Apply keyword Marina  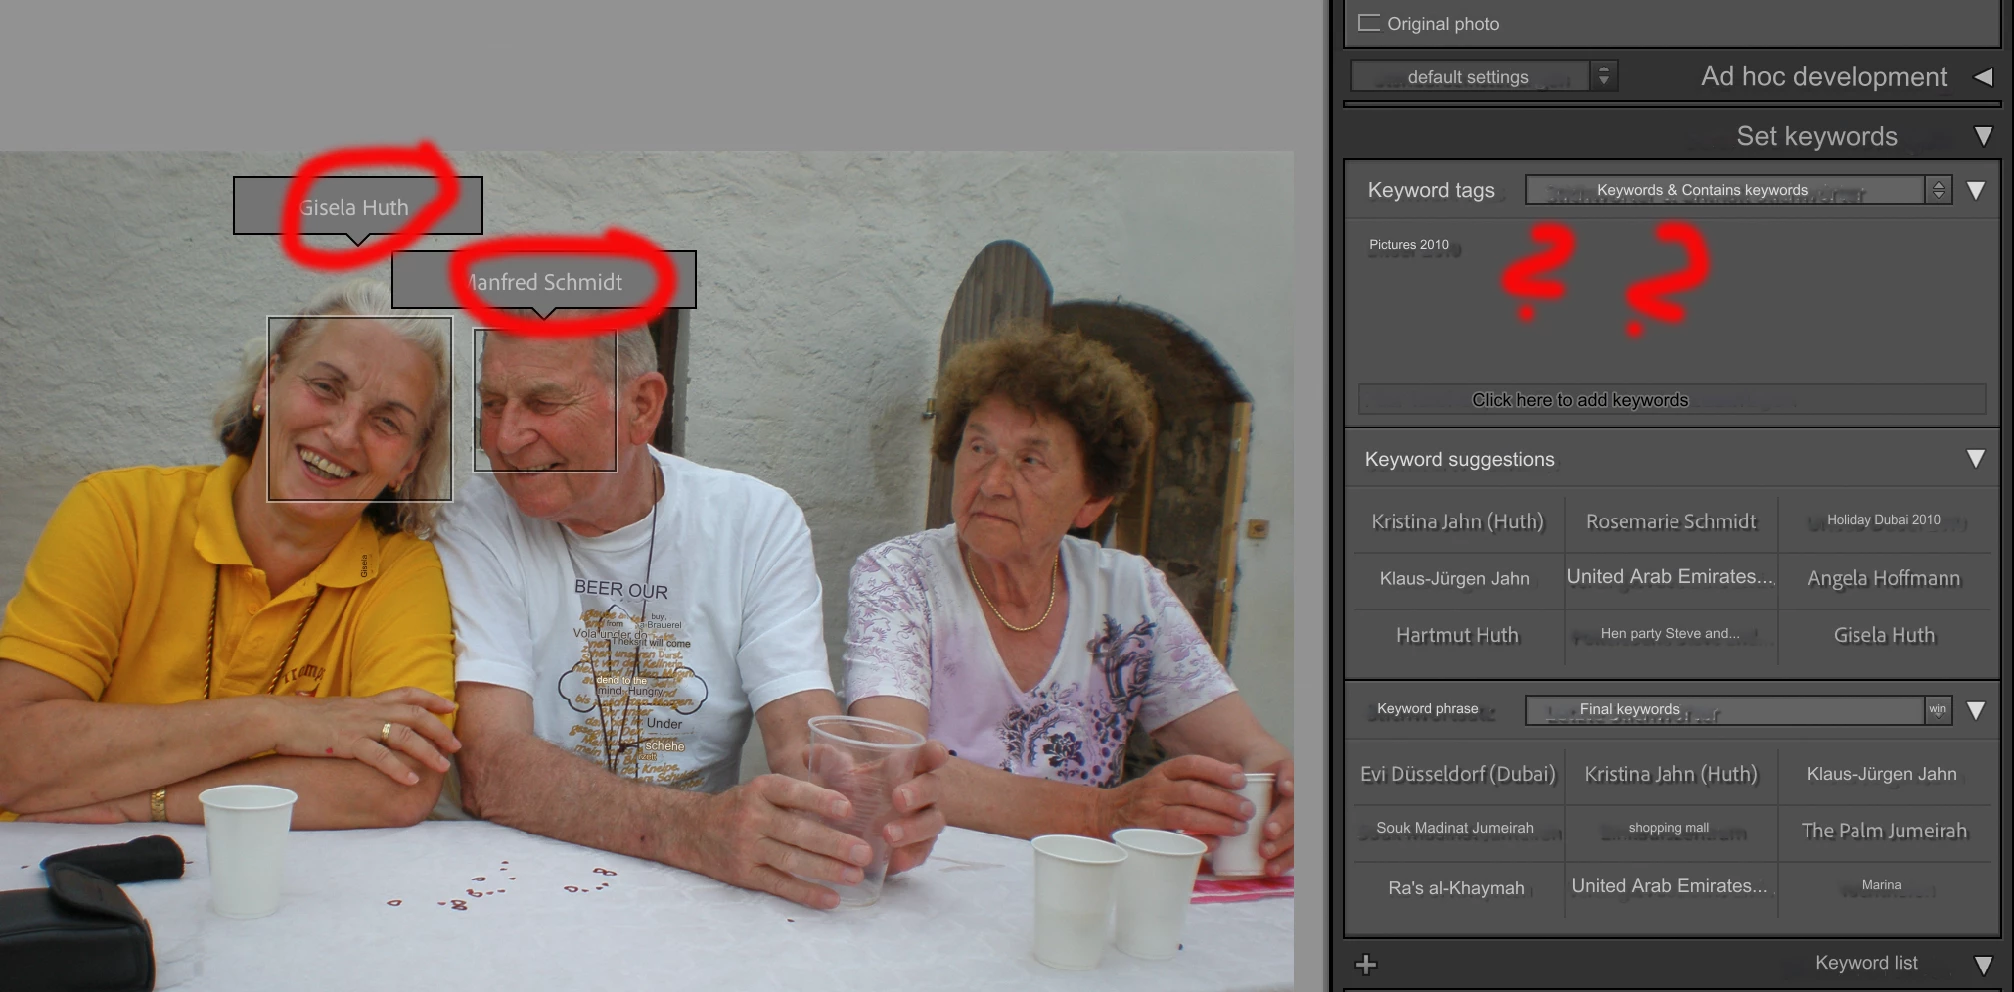coord(1881,885)
